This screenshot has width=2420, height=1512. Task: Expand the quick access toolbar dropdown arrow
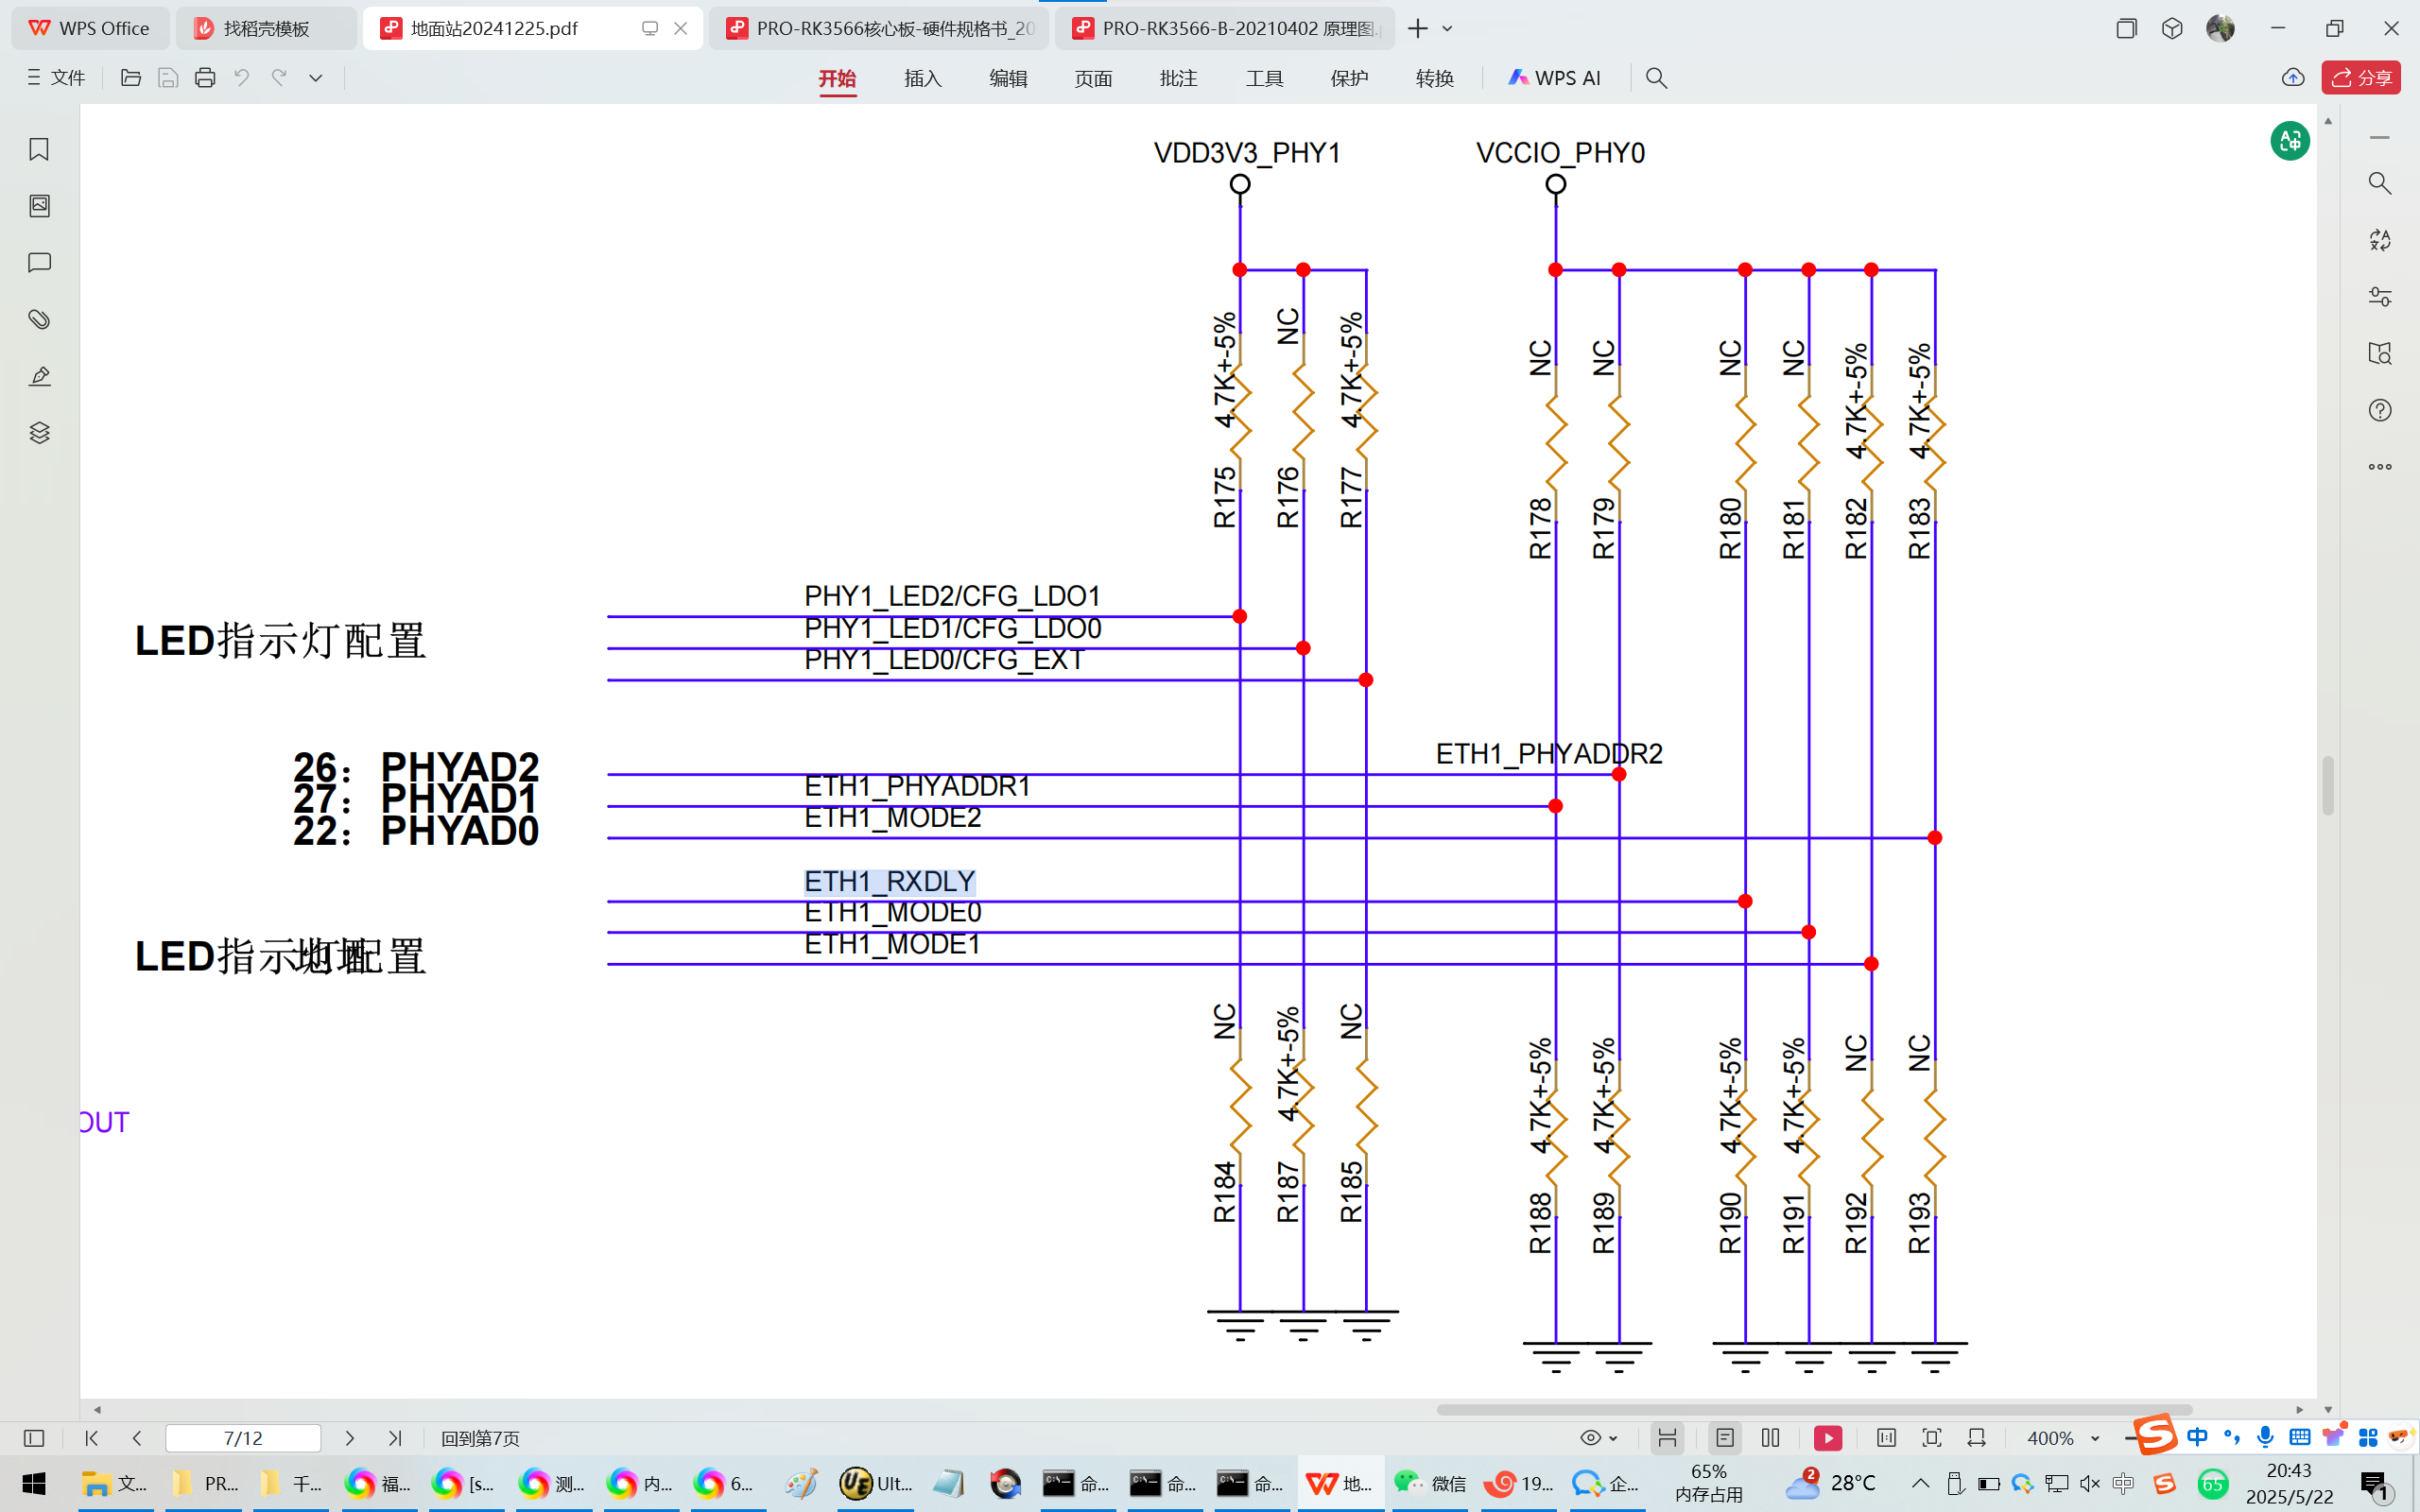click(315, 78)
